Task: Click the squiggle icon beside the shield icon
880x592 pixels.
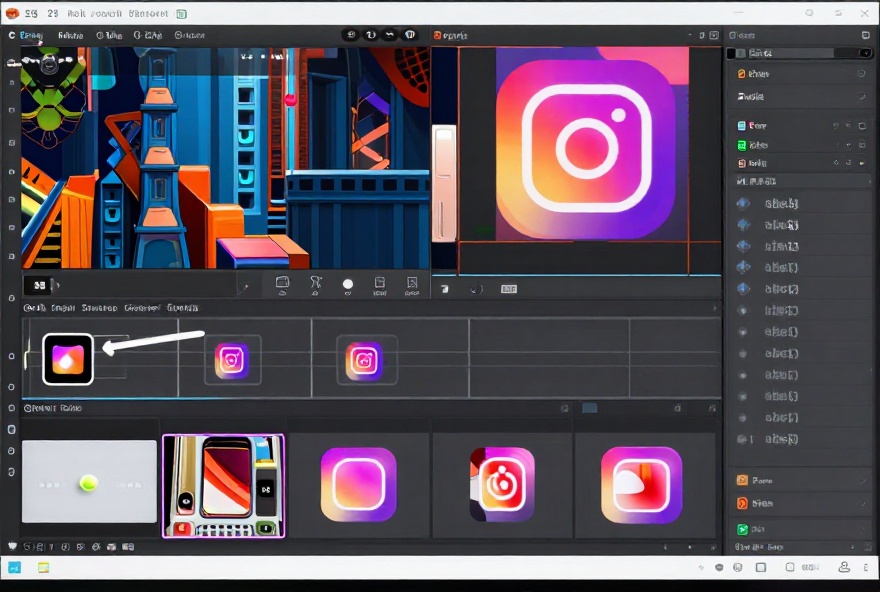Action: coord(390,35)
